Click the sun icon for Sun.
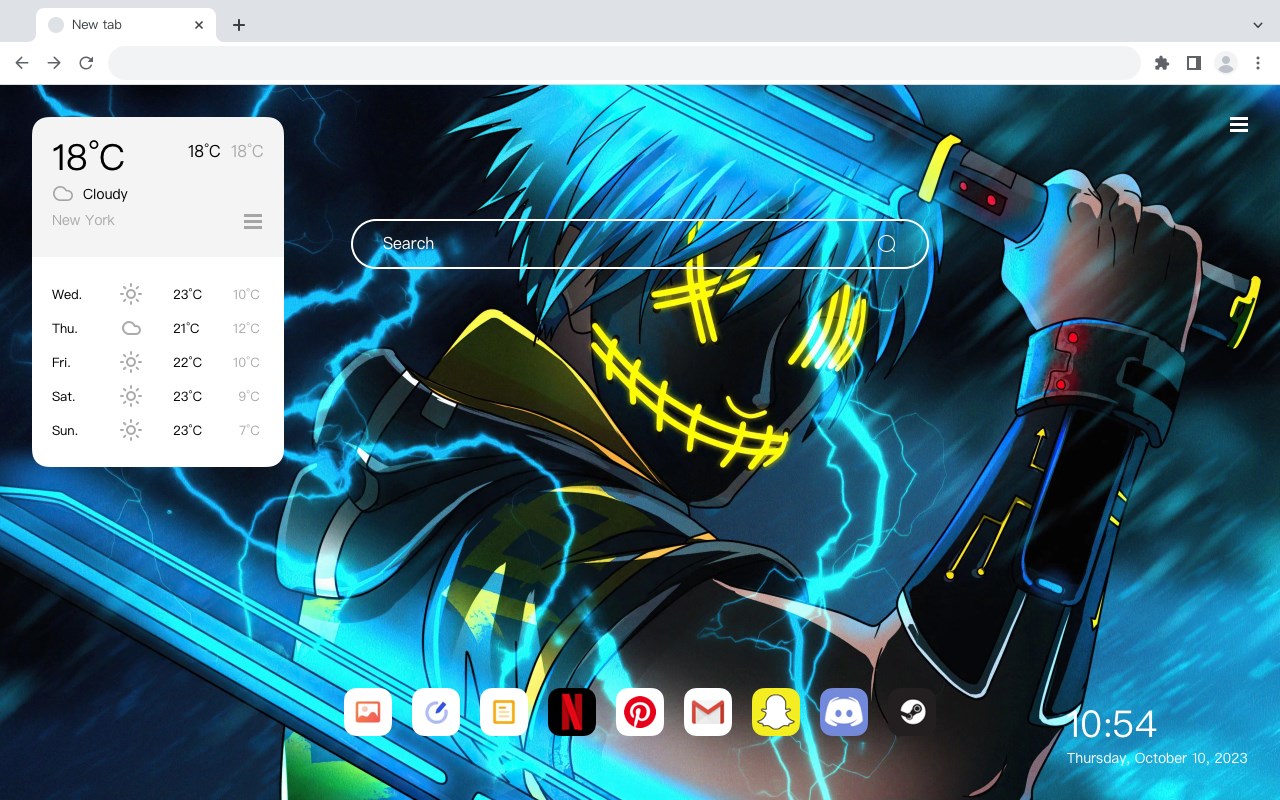 (x=131, y=430)
